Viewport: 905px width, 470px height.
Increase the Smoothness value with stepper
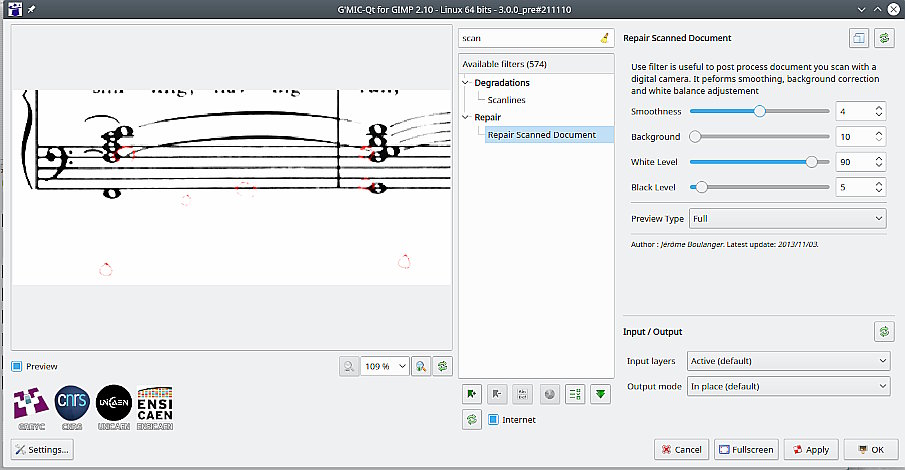pyautogui.click(x=878, y=107)
